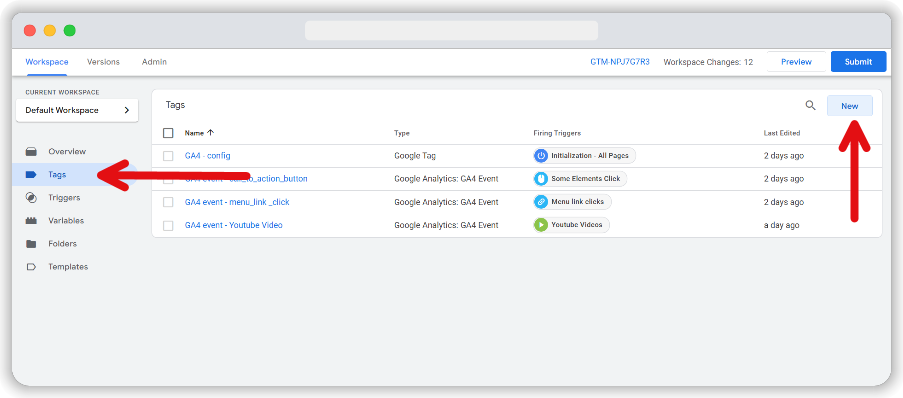Open Overview in the sidebar
The image size is (903, 398).
click(x=67, y=151)
